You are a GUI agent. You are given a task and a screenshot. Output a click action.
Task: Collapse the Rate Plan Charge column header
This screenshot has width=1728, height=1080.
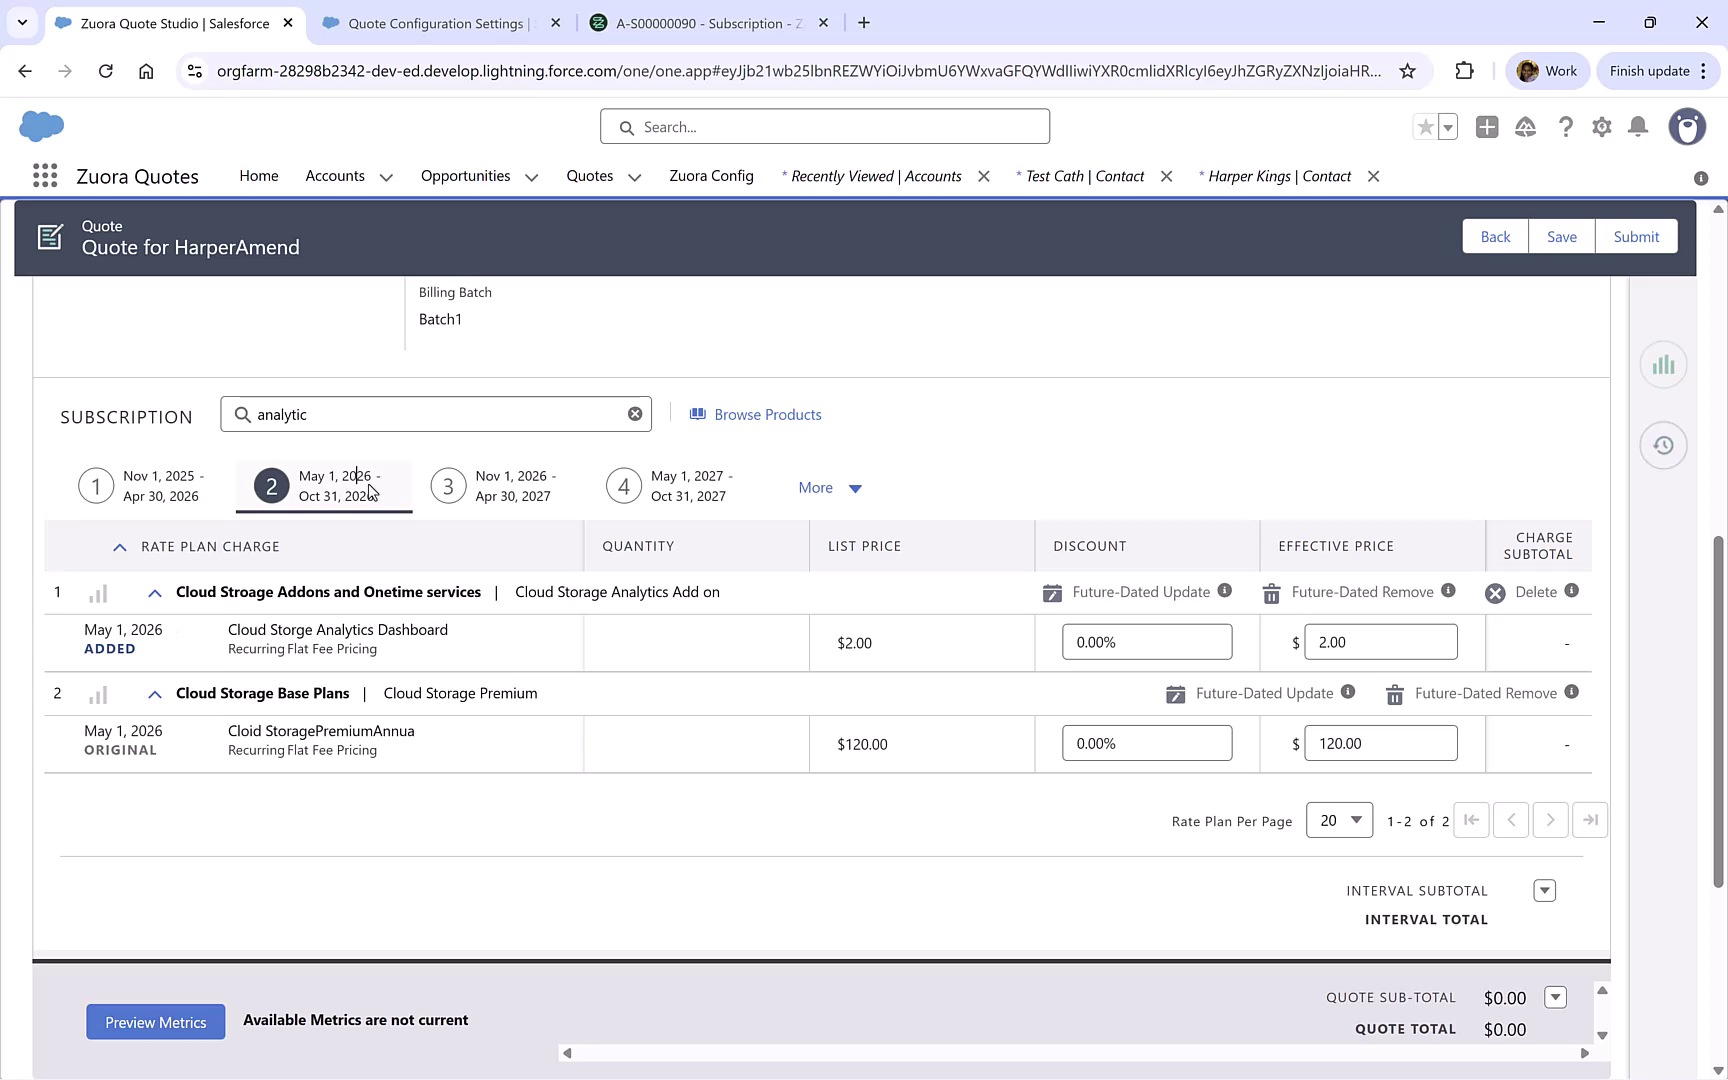click(x=119, y=546)
